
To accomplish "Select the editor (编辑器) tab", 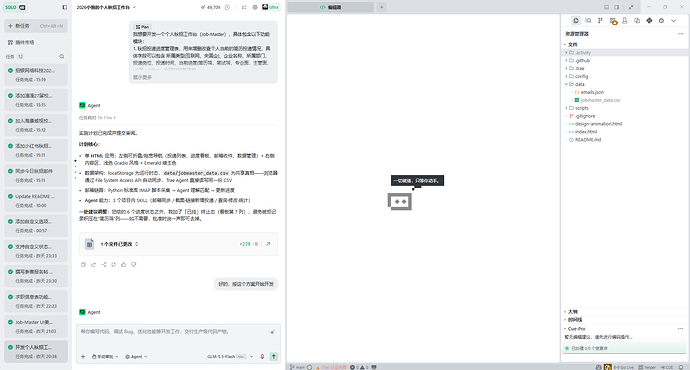I will coord(330,7).
